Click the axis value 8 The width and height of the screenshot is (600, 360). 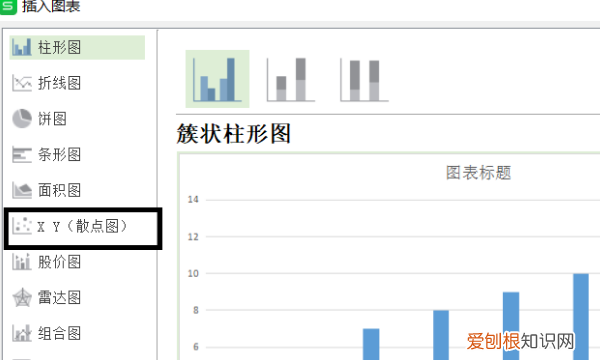[x=196, y=310]
